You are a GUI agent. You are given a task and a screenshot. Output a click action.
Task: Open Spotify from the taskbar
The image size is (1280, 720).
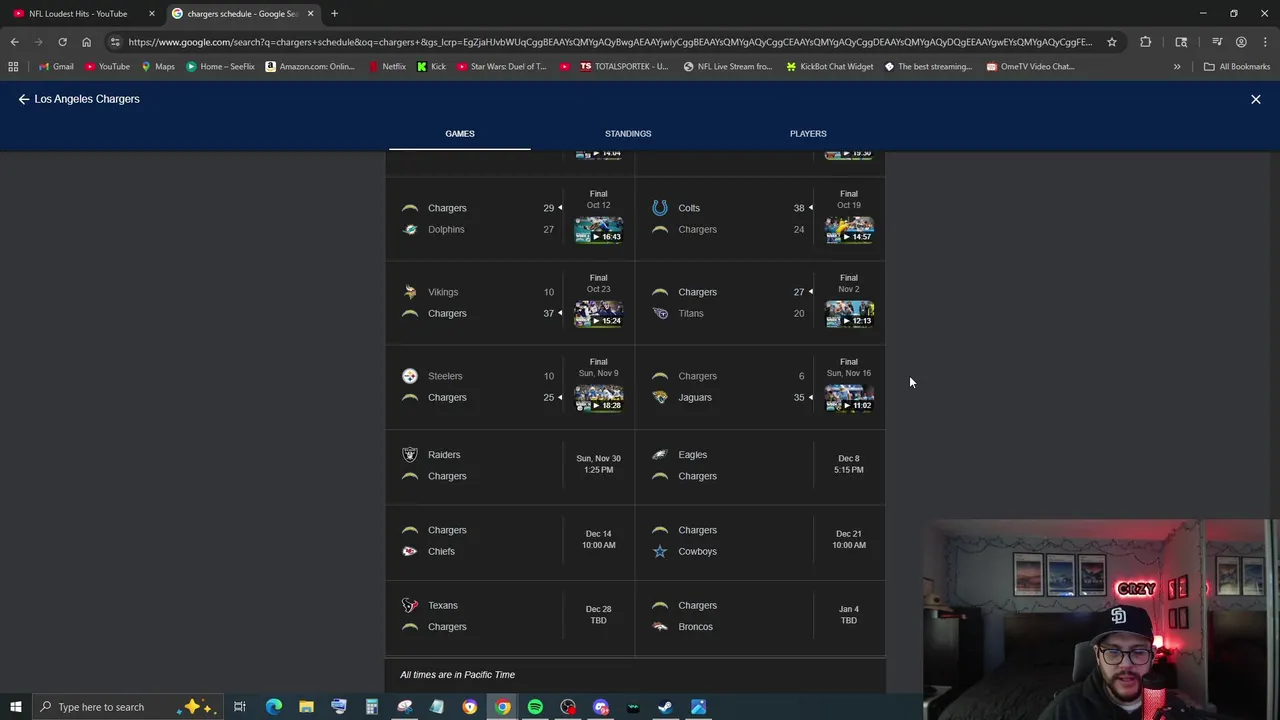tap(535, 707)
